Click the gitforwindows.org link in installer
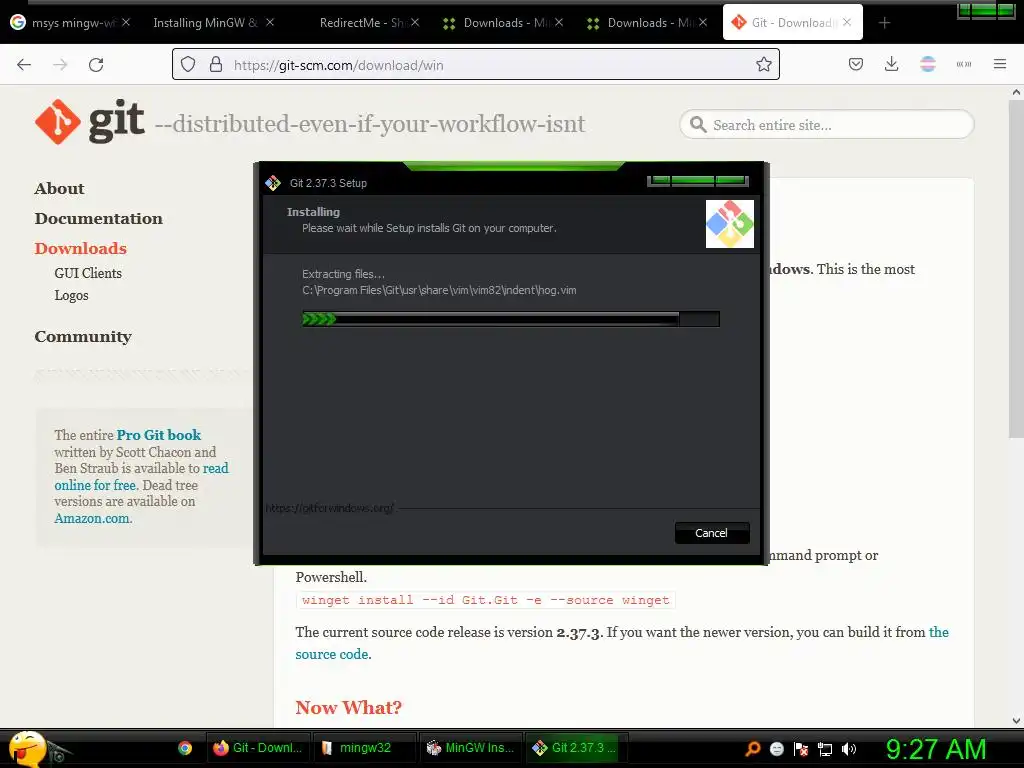Screen dimensions: 1024x768 [x=329, y=508]
